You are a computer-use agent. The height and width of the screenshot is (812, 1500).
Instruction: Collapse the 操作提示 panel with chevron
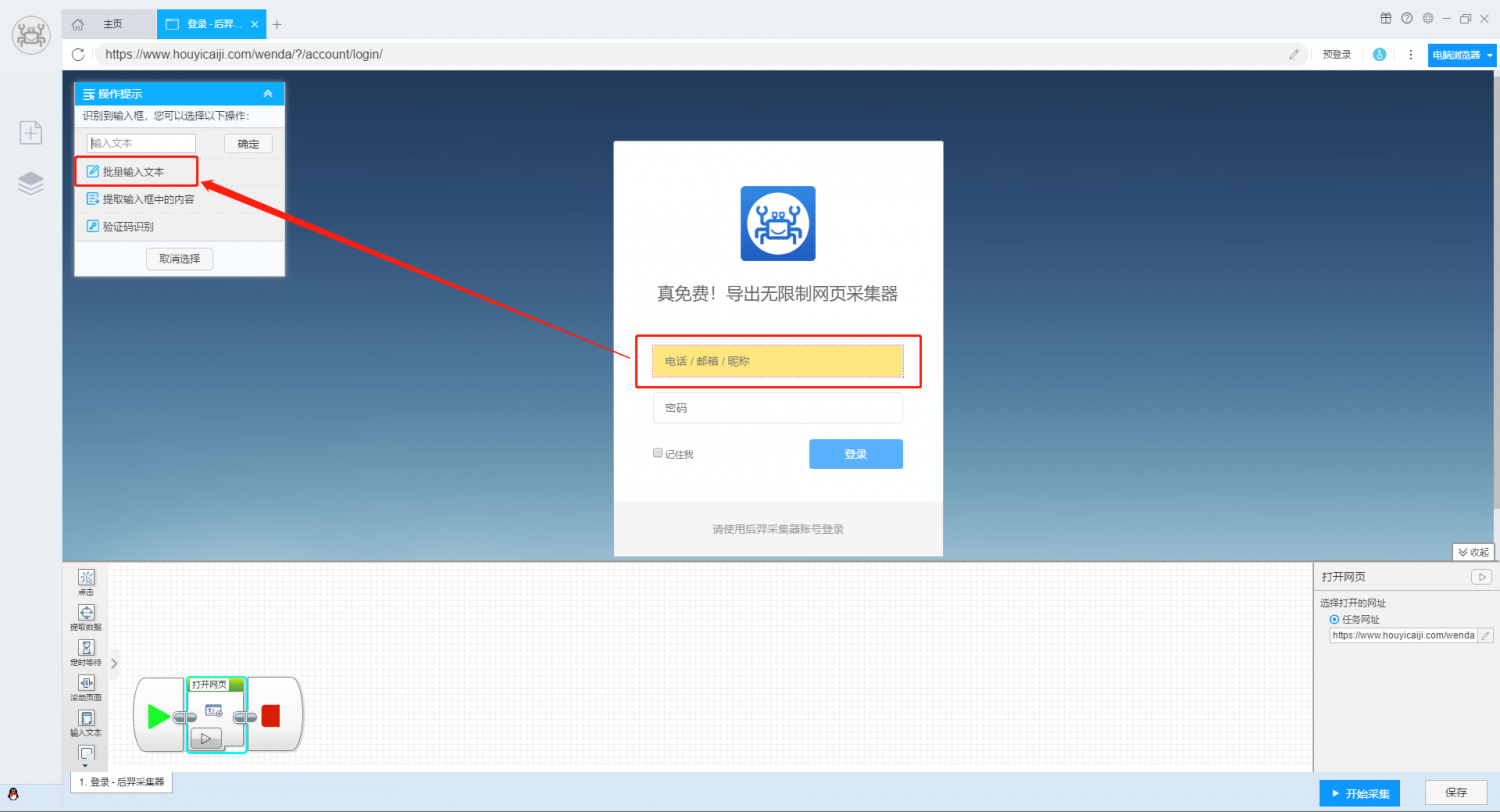[x=268, y=94]
